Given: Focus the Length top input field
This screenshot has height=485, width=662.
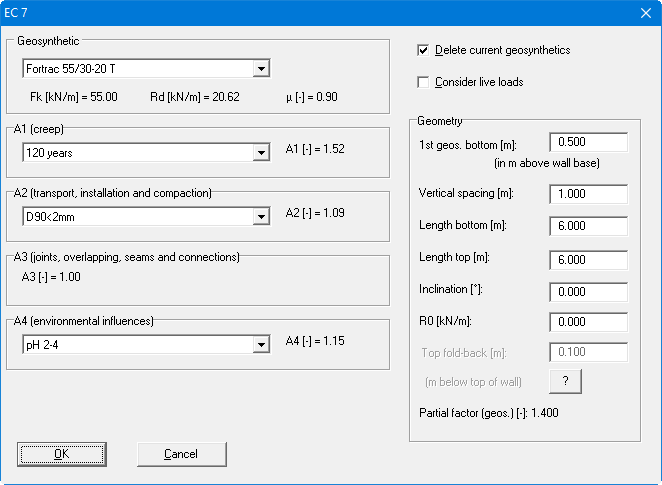Looking at the screenshot, I should (x=588, y=259).
